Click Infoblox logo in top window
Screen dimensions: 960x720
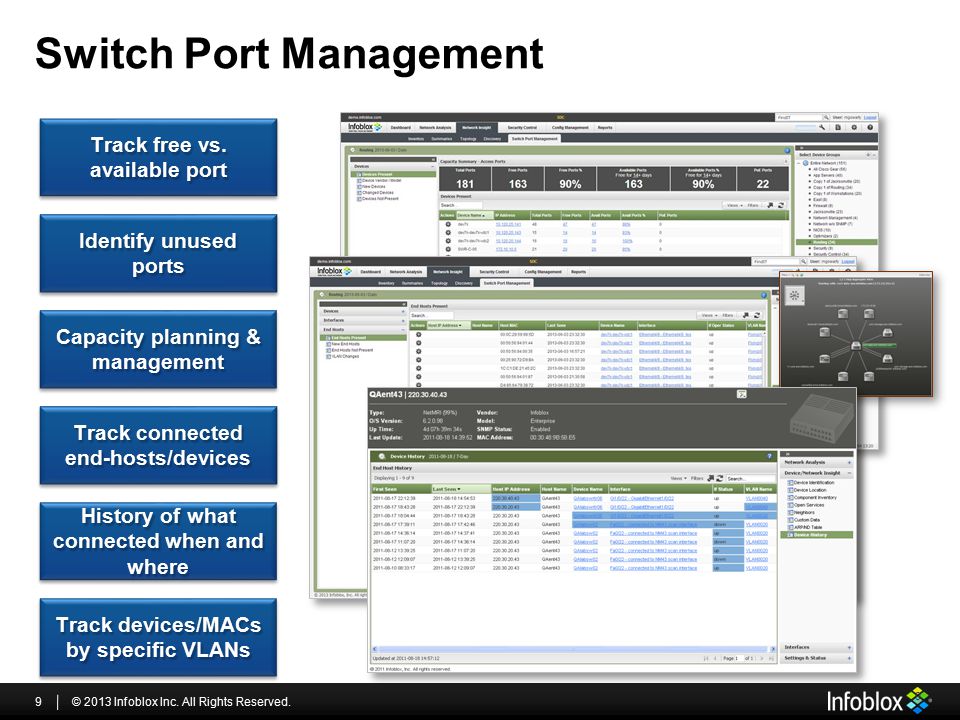[x=364, y=127]
